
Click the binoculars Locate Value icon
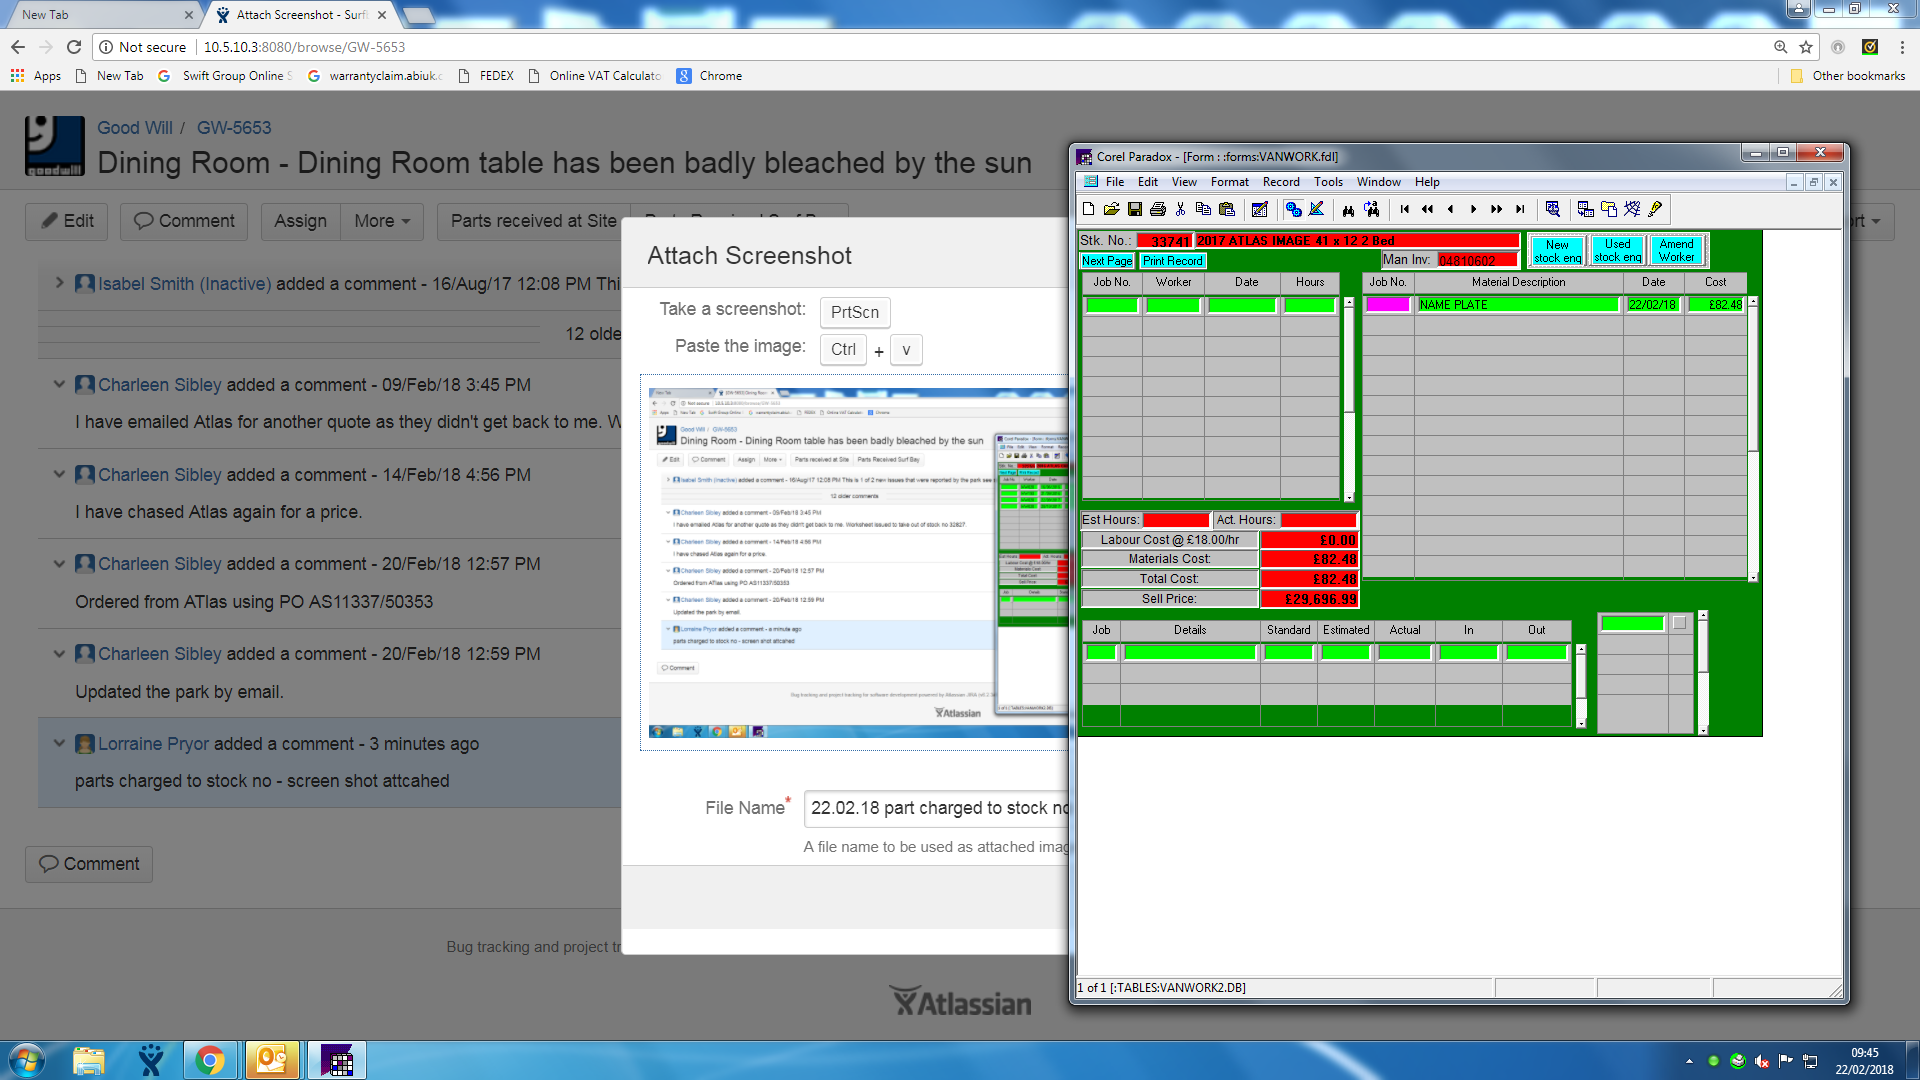[1348, 209]
